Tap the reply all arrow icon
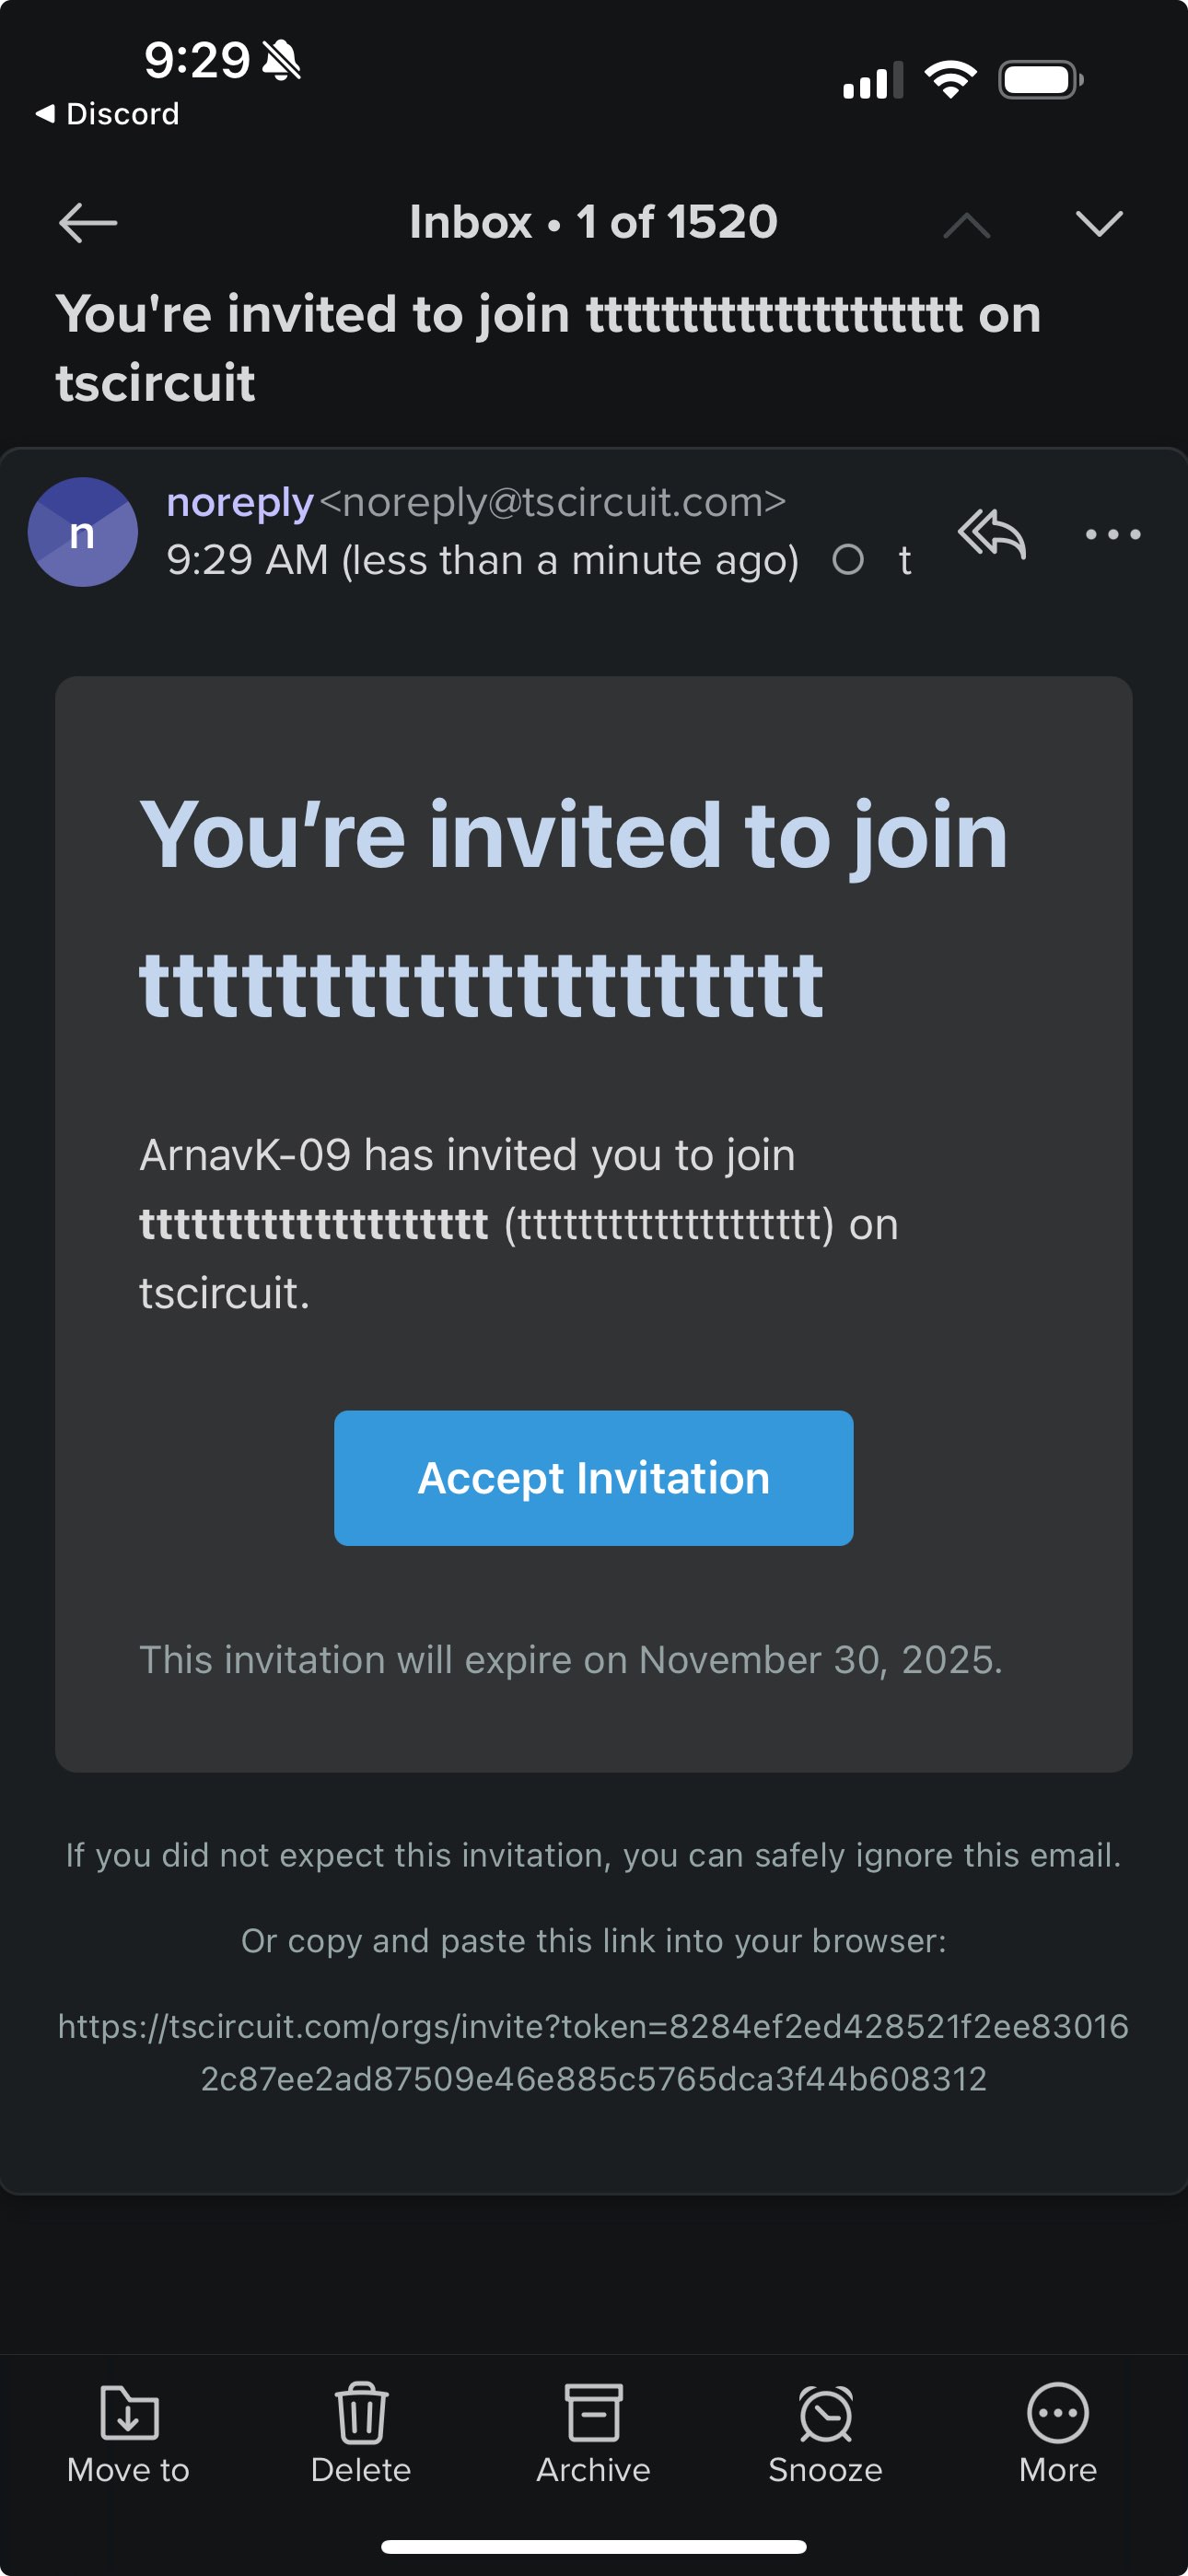Screen dimensions: 1188x2576 (992, 534)
